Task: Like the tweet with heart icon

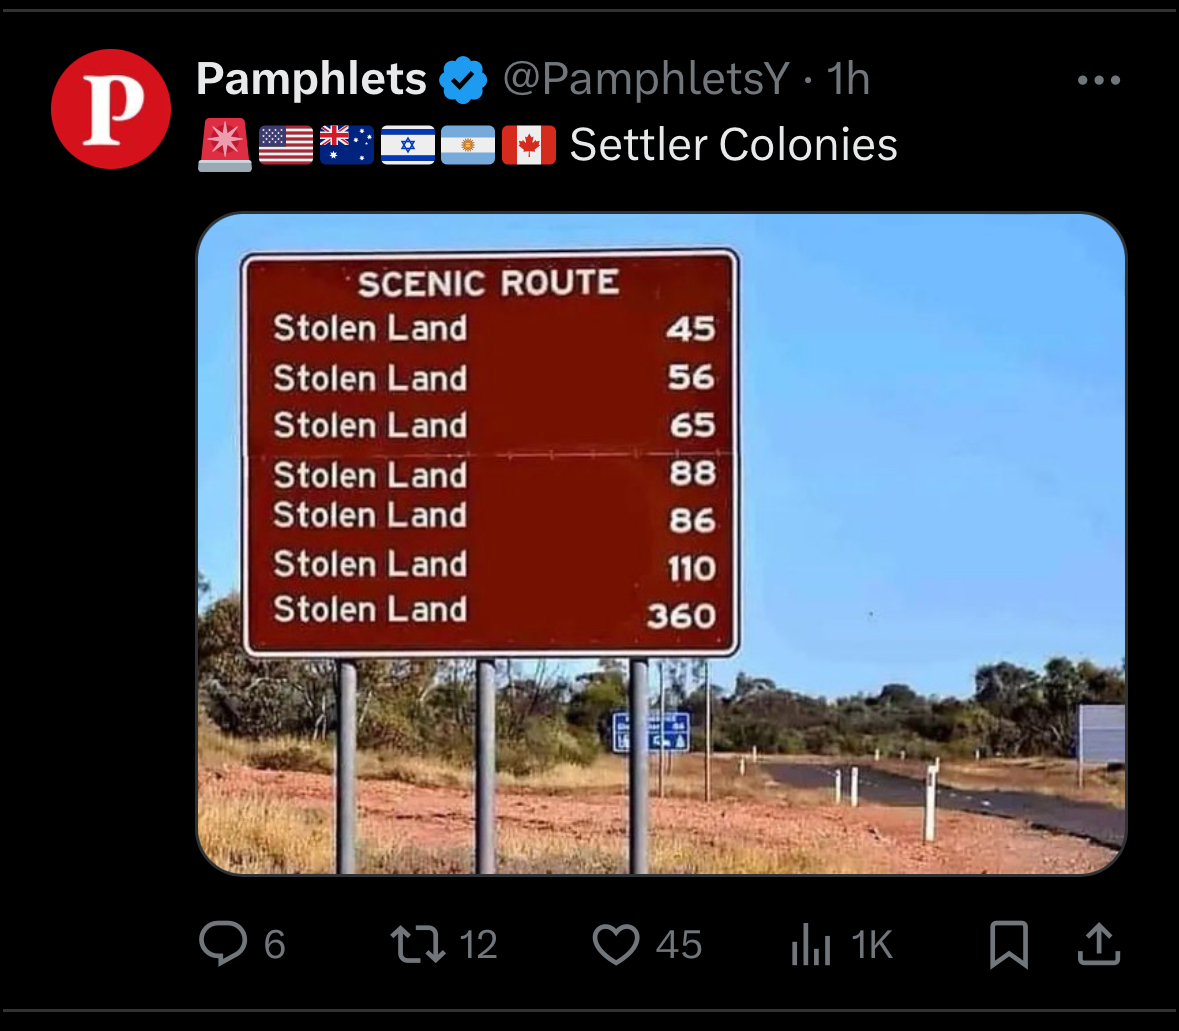Action: click(616, 944)
